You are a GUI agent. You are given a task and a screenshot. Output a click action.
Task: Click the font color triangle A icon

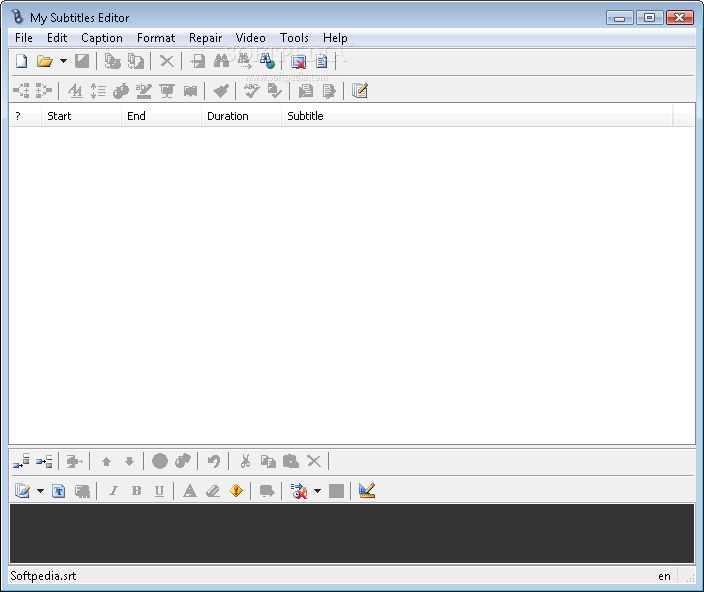(x=190, y=491)
